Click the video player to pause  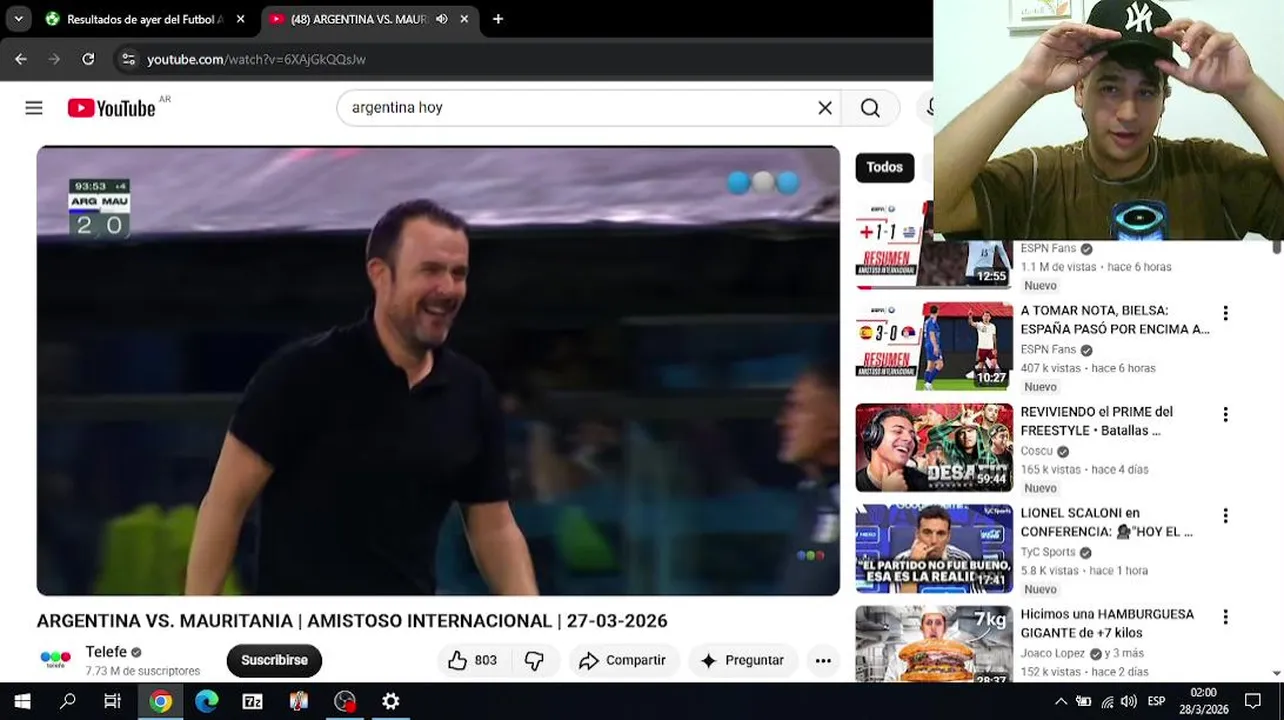tap(438, 371)
